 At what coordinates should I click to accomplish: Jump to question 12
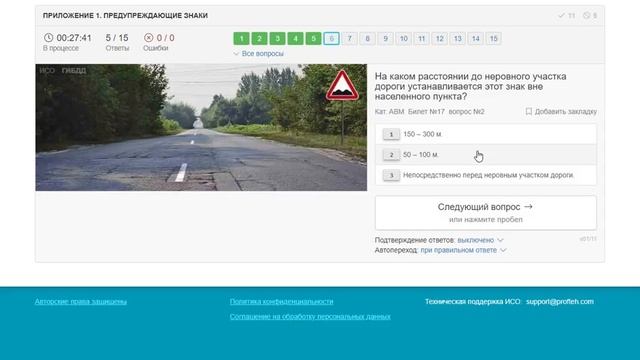click(x=439, y=38)
